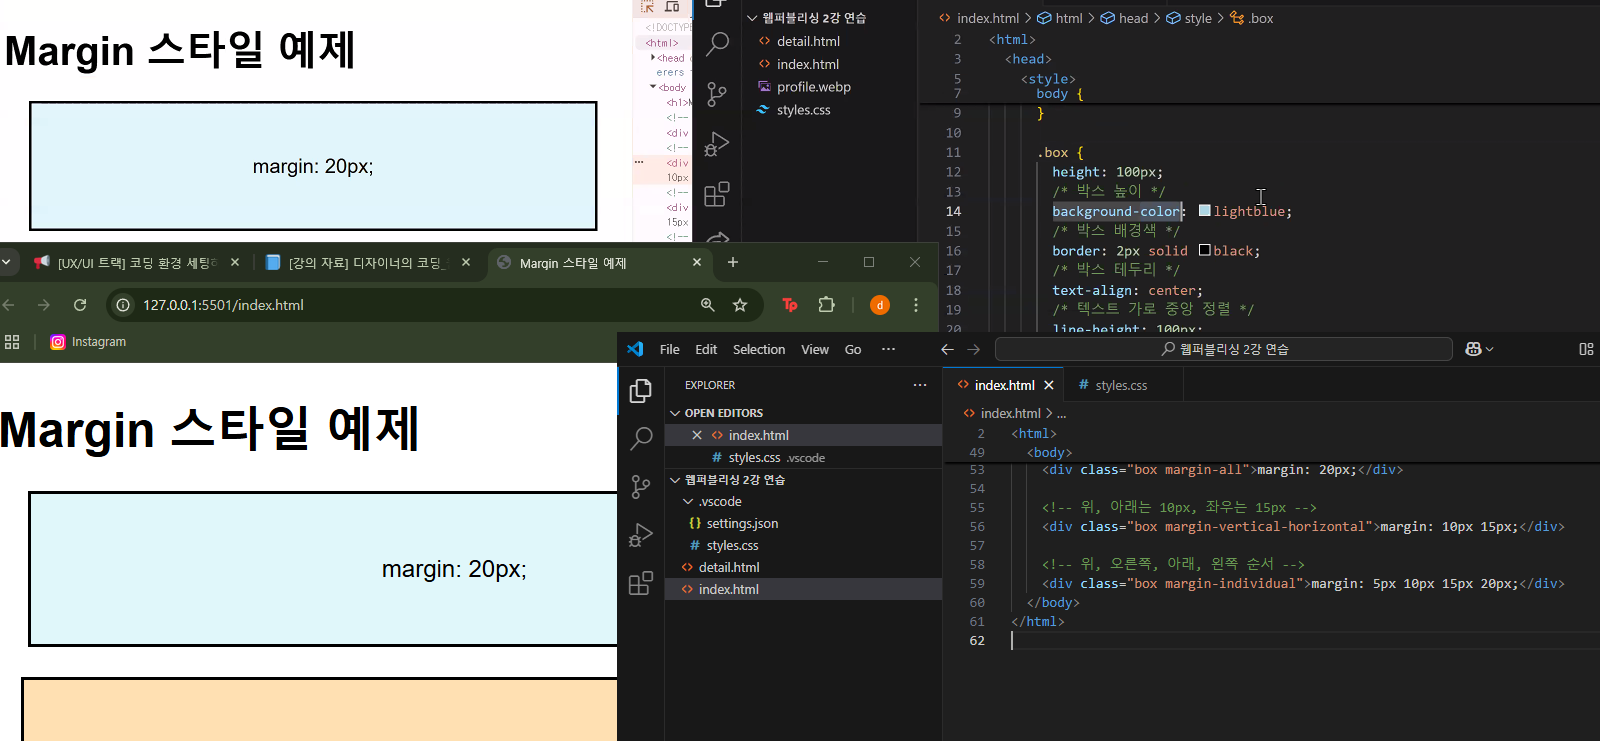Toggle device toolbar icon in DevTools
Image resolution: width=1600 pixels, height=741 pixels.
coord(672,6)
